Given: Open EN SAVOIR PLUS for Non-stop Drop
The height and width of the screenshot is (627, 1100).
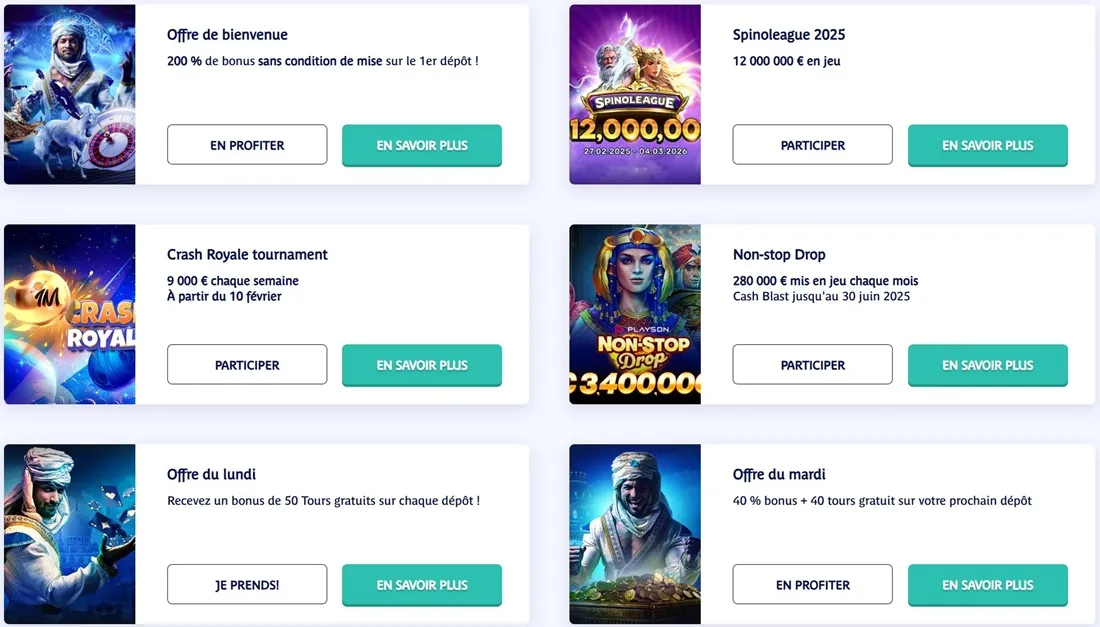Looking at the screenshot, I should pos(987,365).
